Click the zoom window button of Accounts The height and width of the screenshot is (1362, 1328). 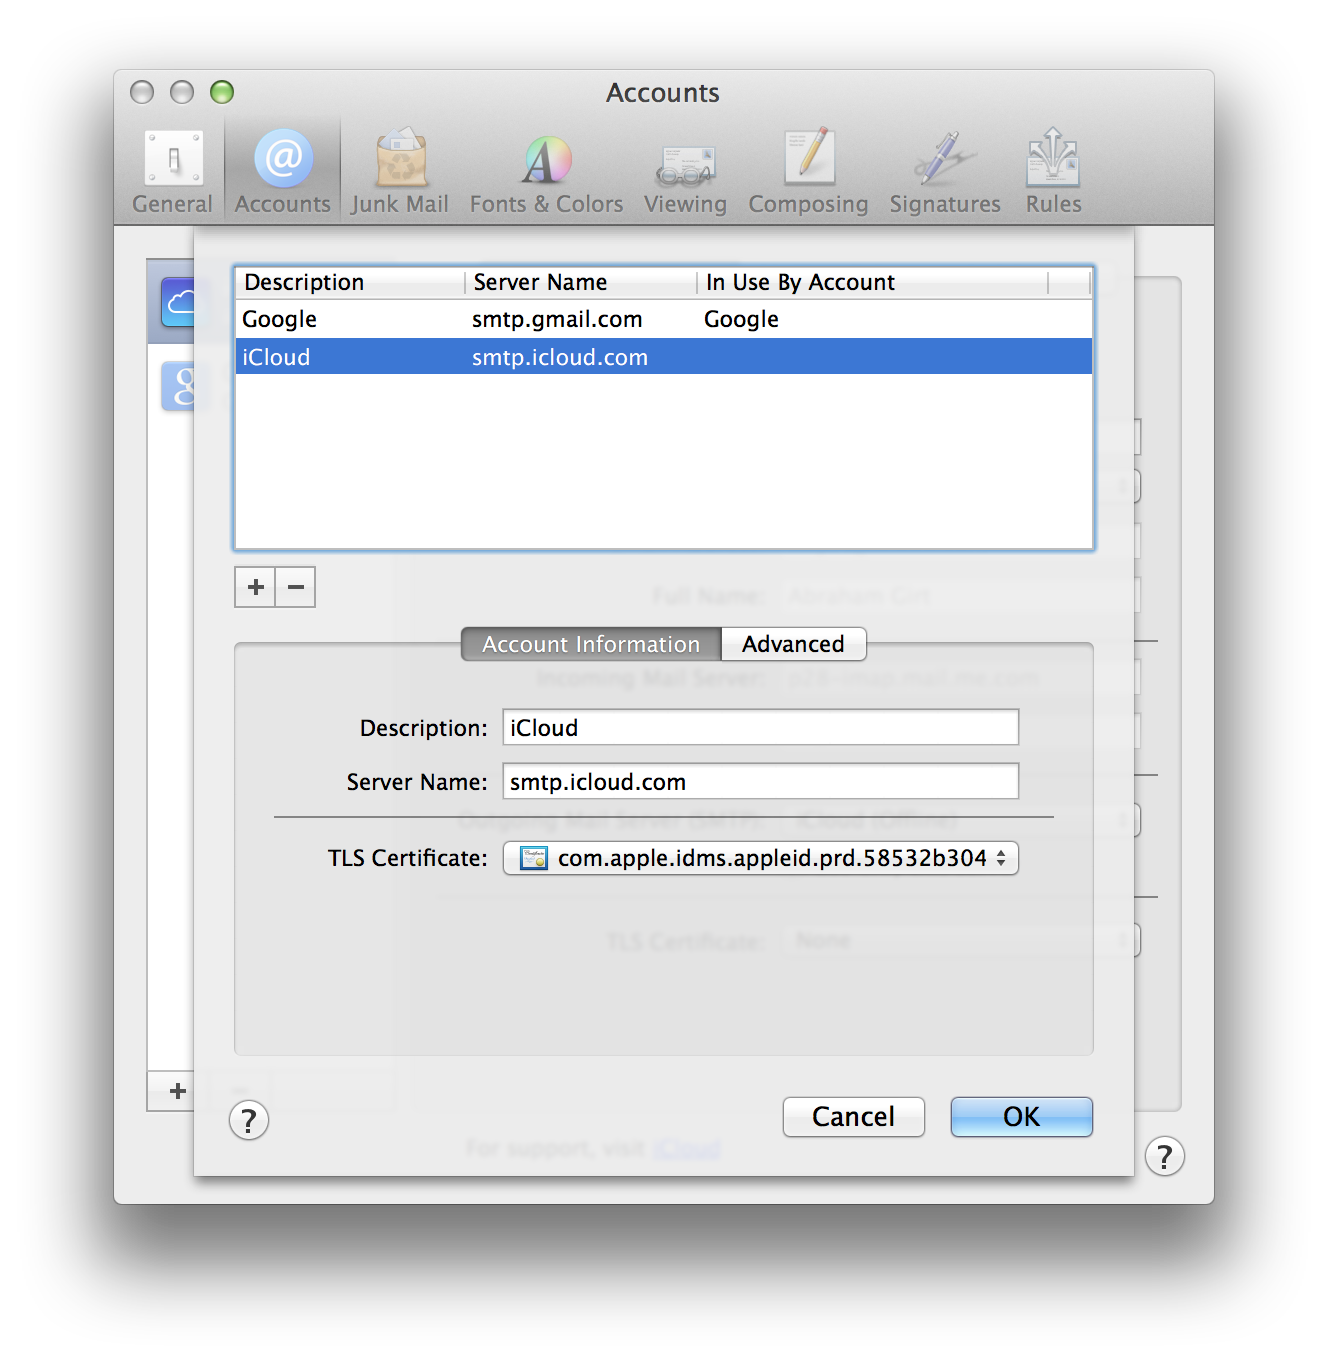tap(222, 92)
